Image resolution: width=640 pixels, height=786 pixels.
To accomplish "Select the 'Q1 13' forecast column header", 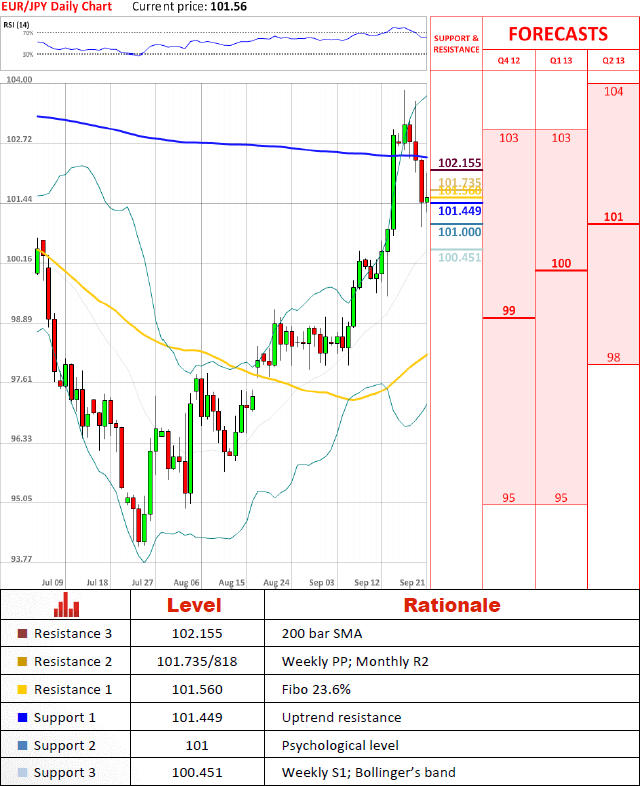I will tap(561, 61).
